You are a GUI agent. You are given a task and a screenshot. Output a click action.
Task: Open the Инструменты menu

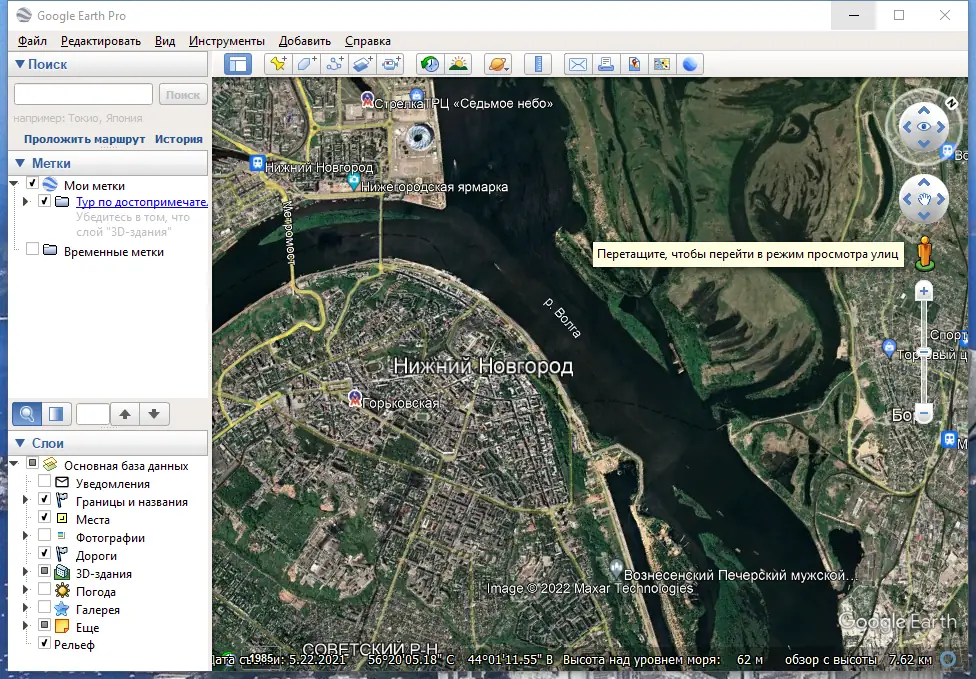pos(226,41)
